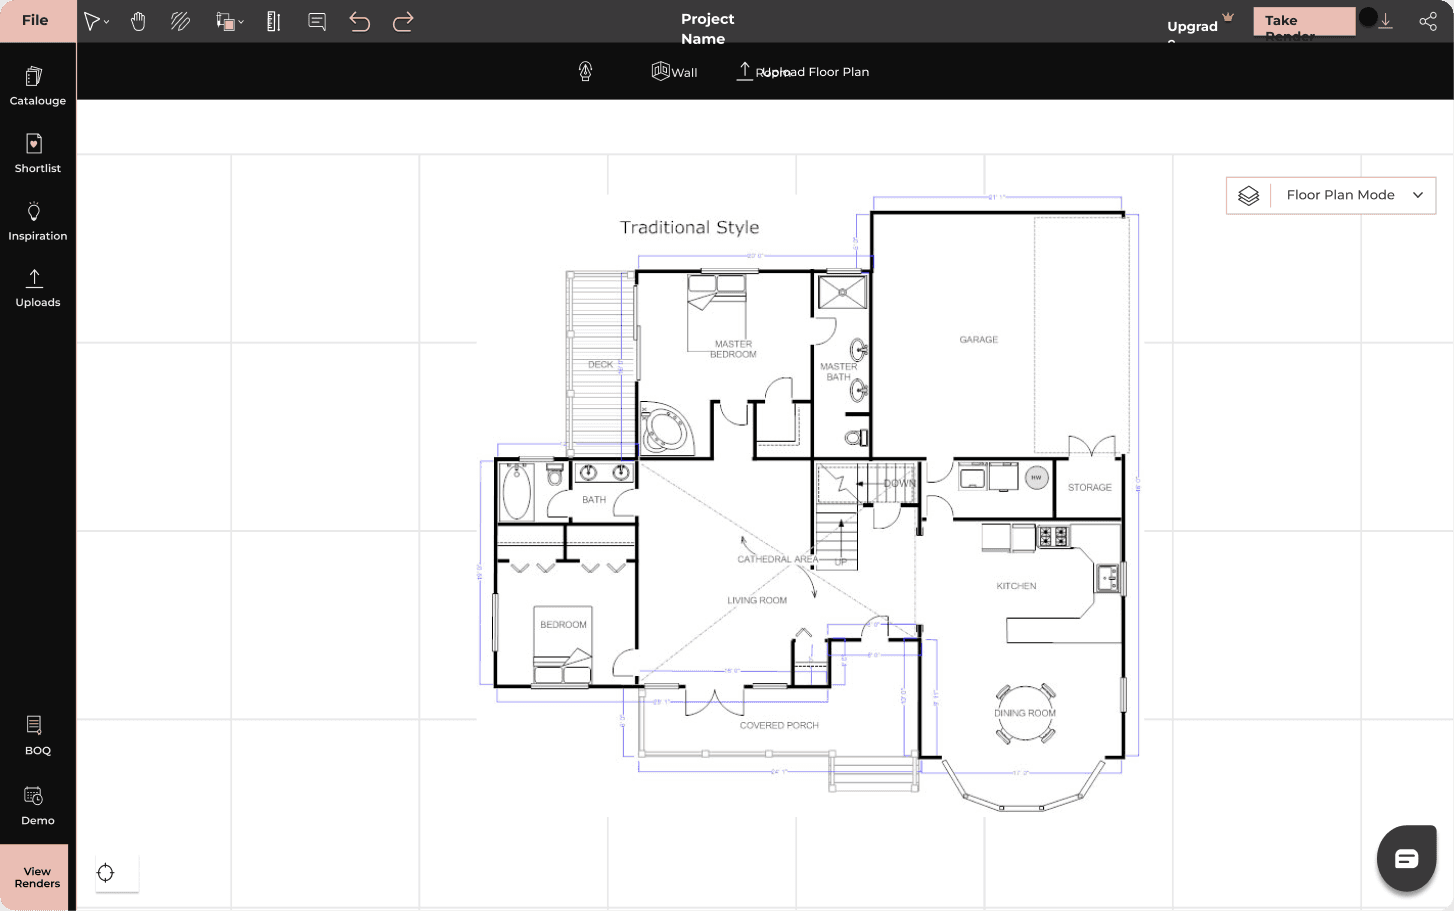
Task: Click the Floor Plan Mode chevron arrow
Action: 1418,195
